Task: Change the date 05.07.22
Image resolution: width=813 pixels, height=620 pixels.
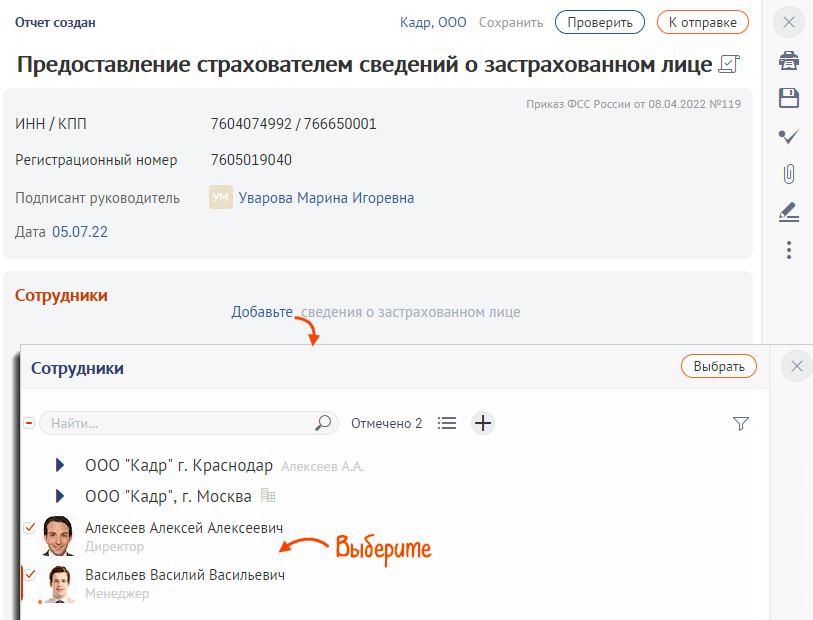Action: [x=80, y=232]
